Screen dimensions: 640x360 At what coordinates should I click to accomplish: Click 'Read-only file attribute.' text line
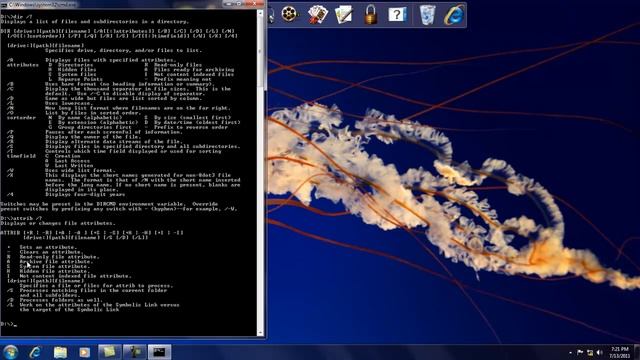pyautogui.click(x=60, y=257)
